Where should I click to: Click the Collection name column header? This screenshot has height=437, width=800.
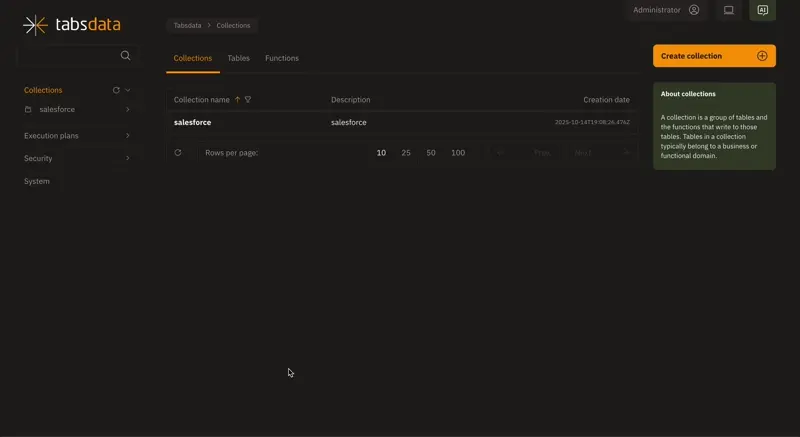pyautogui.click(x=202, y=100)
